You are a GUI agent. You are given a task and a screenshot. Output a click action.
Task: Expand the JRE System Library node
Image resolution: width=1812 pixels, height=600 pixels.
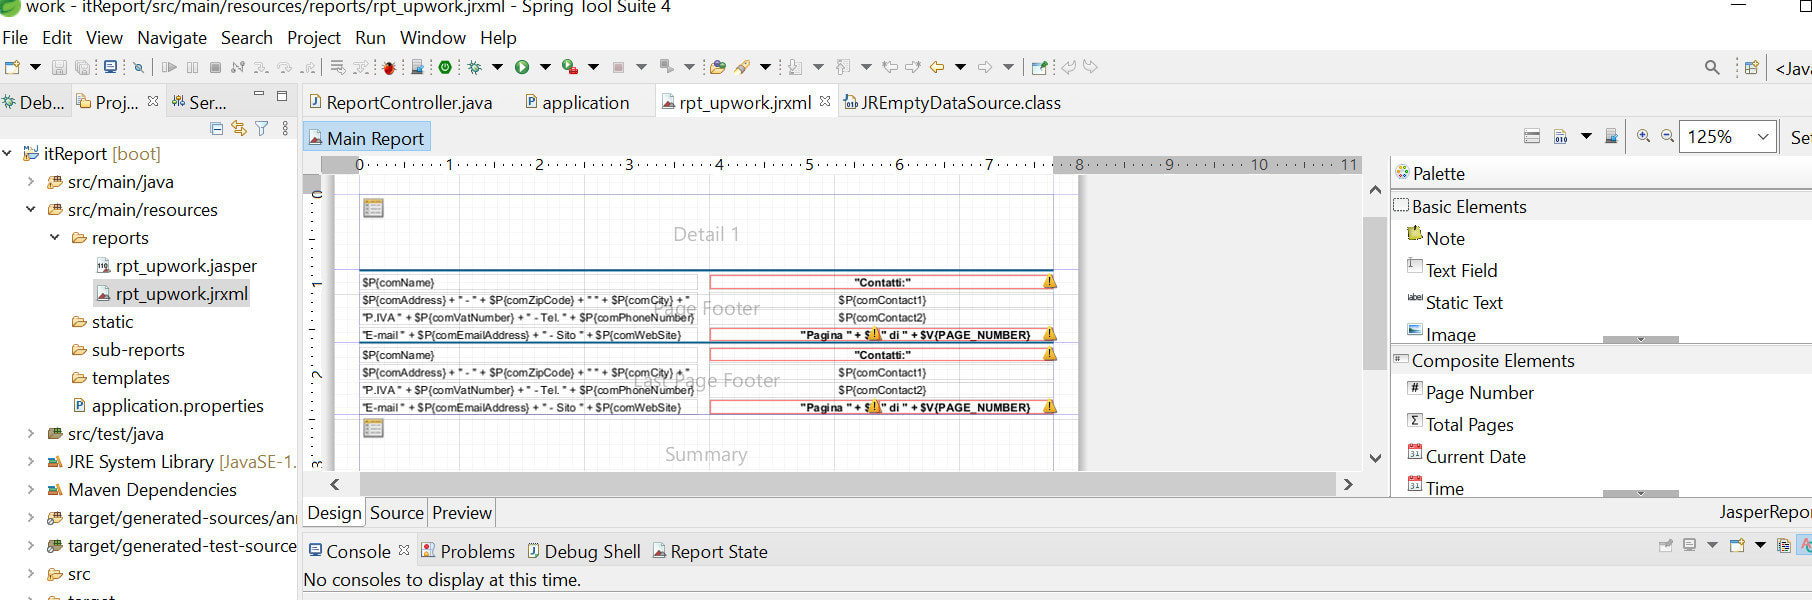click(x=31, y=461)
